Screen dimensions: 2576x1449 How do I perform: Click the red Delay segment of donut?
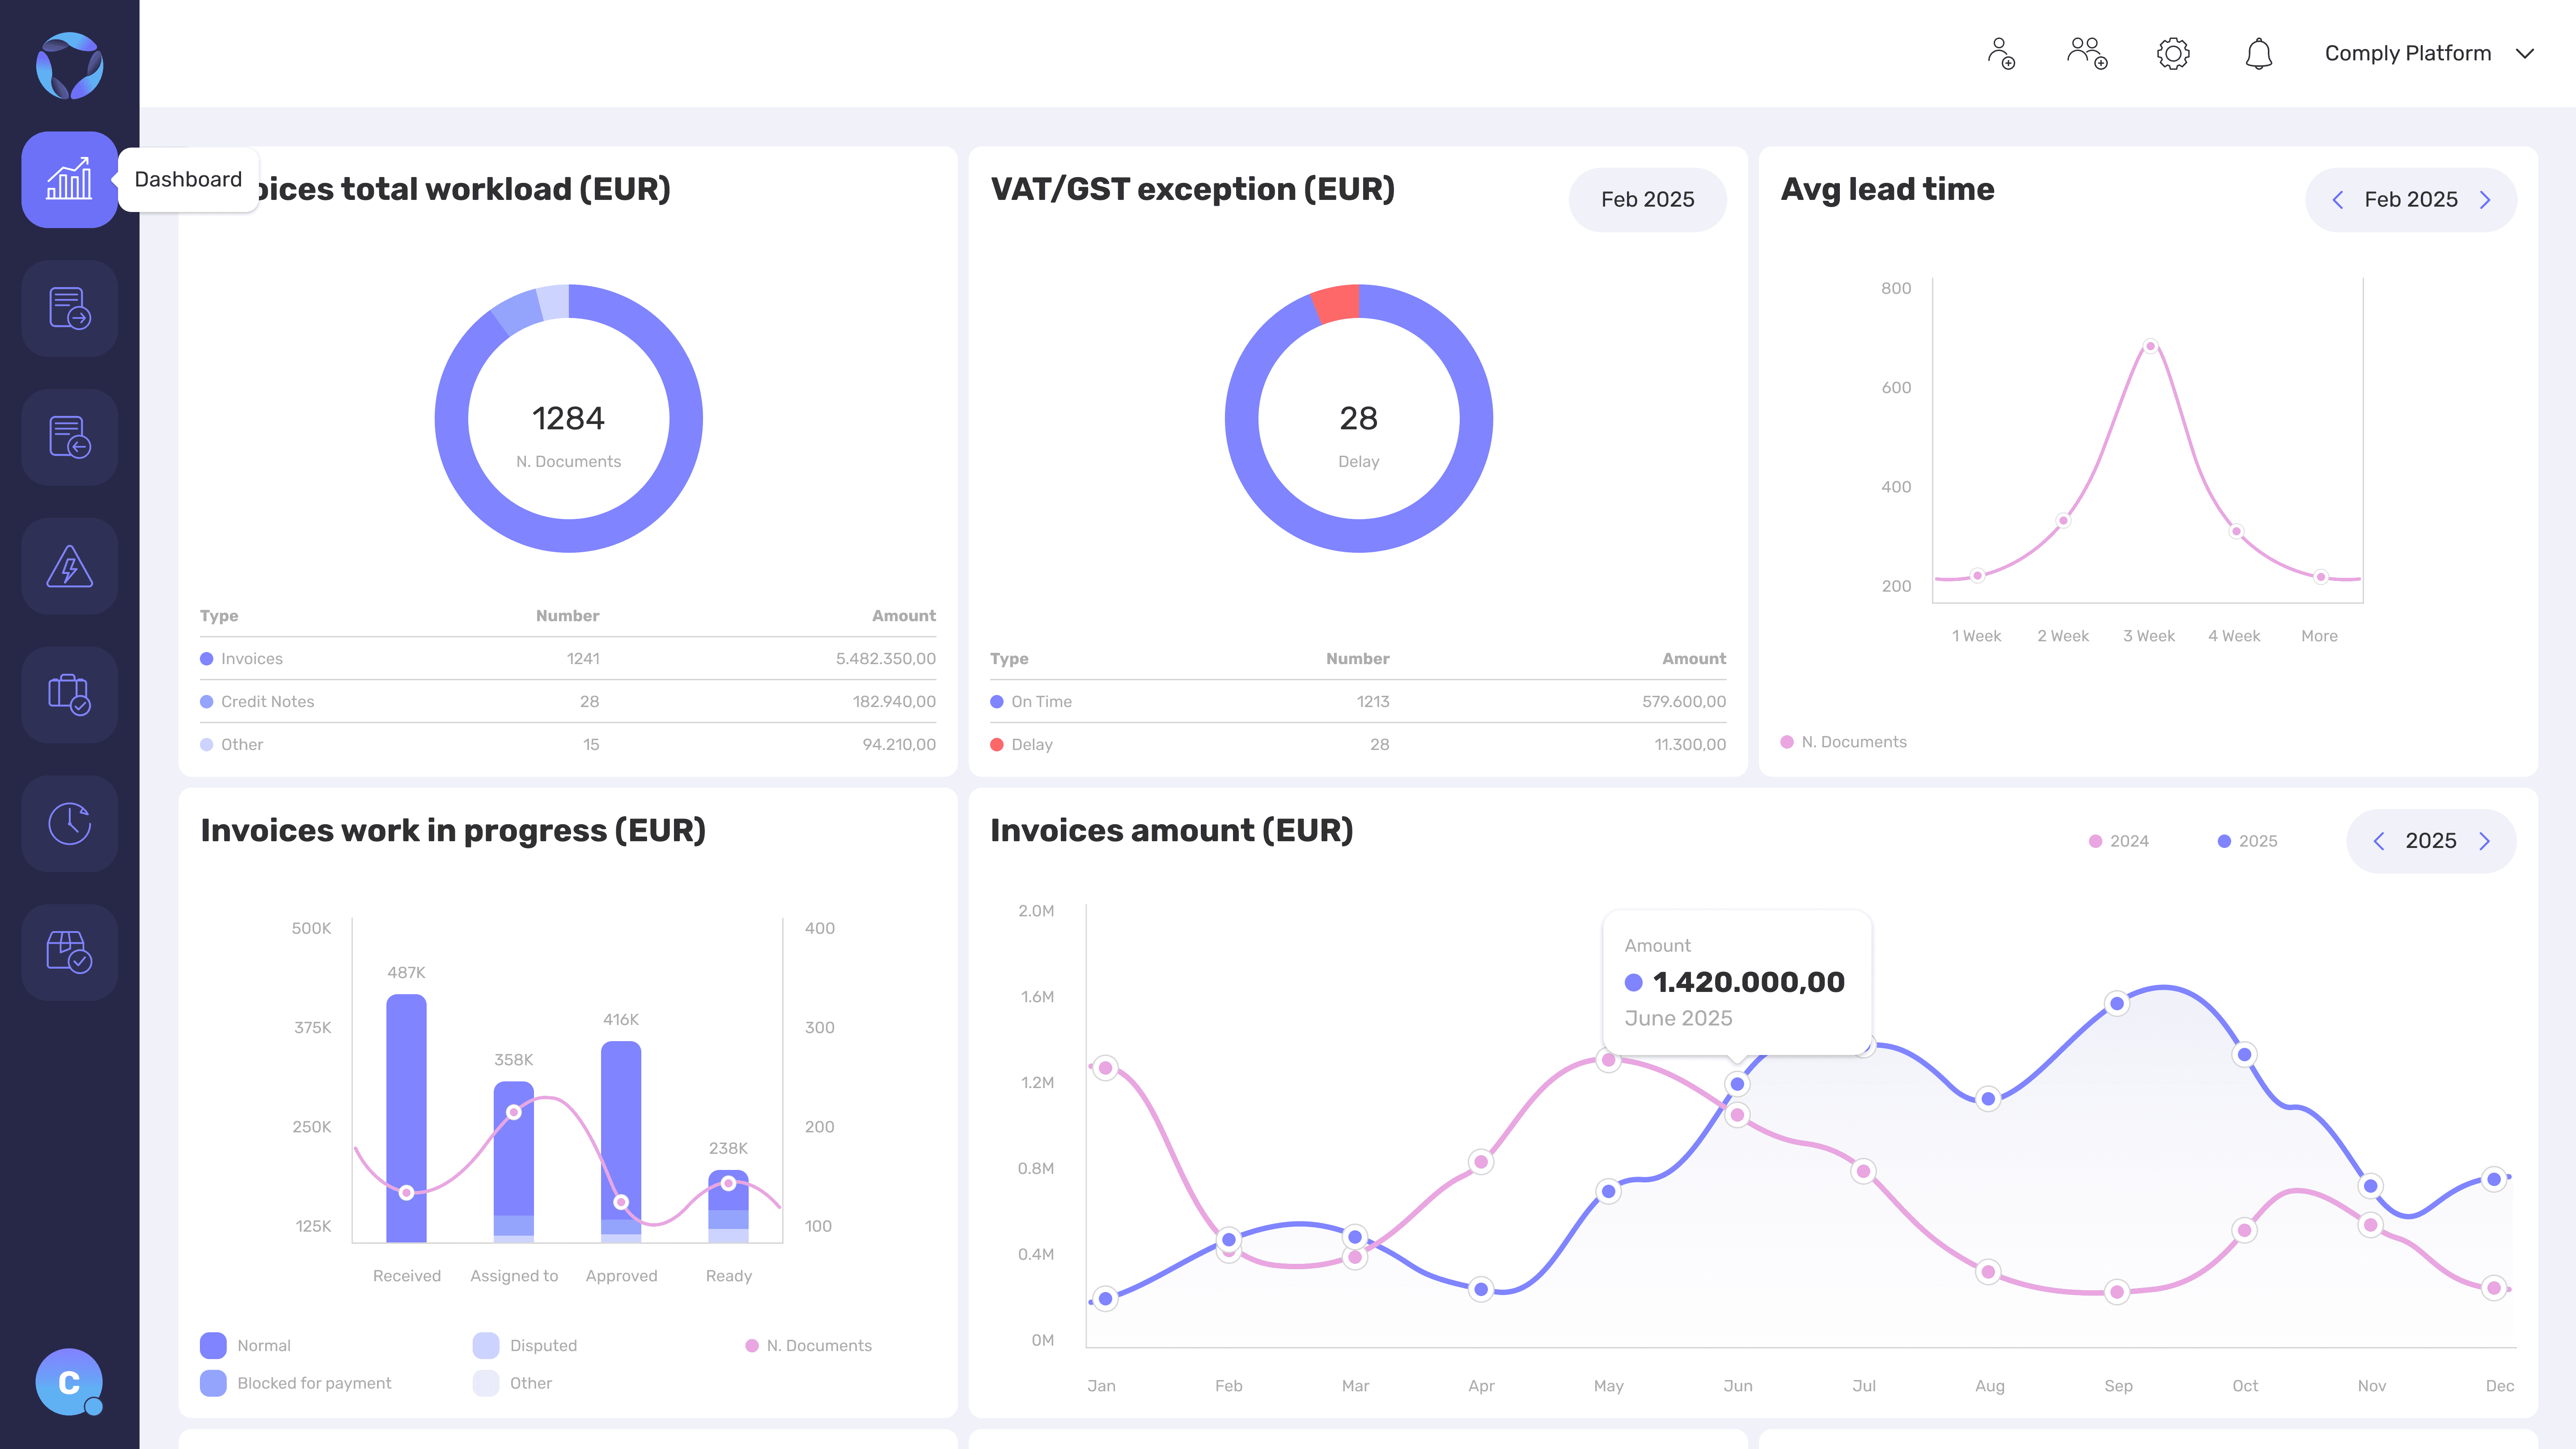pos(1337,303)
